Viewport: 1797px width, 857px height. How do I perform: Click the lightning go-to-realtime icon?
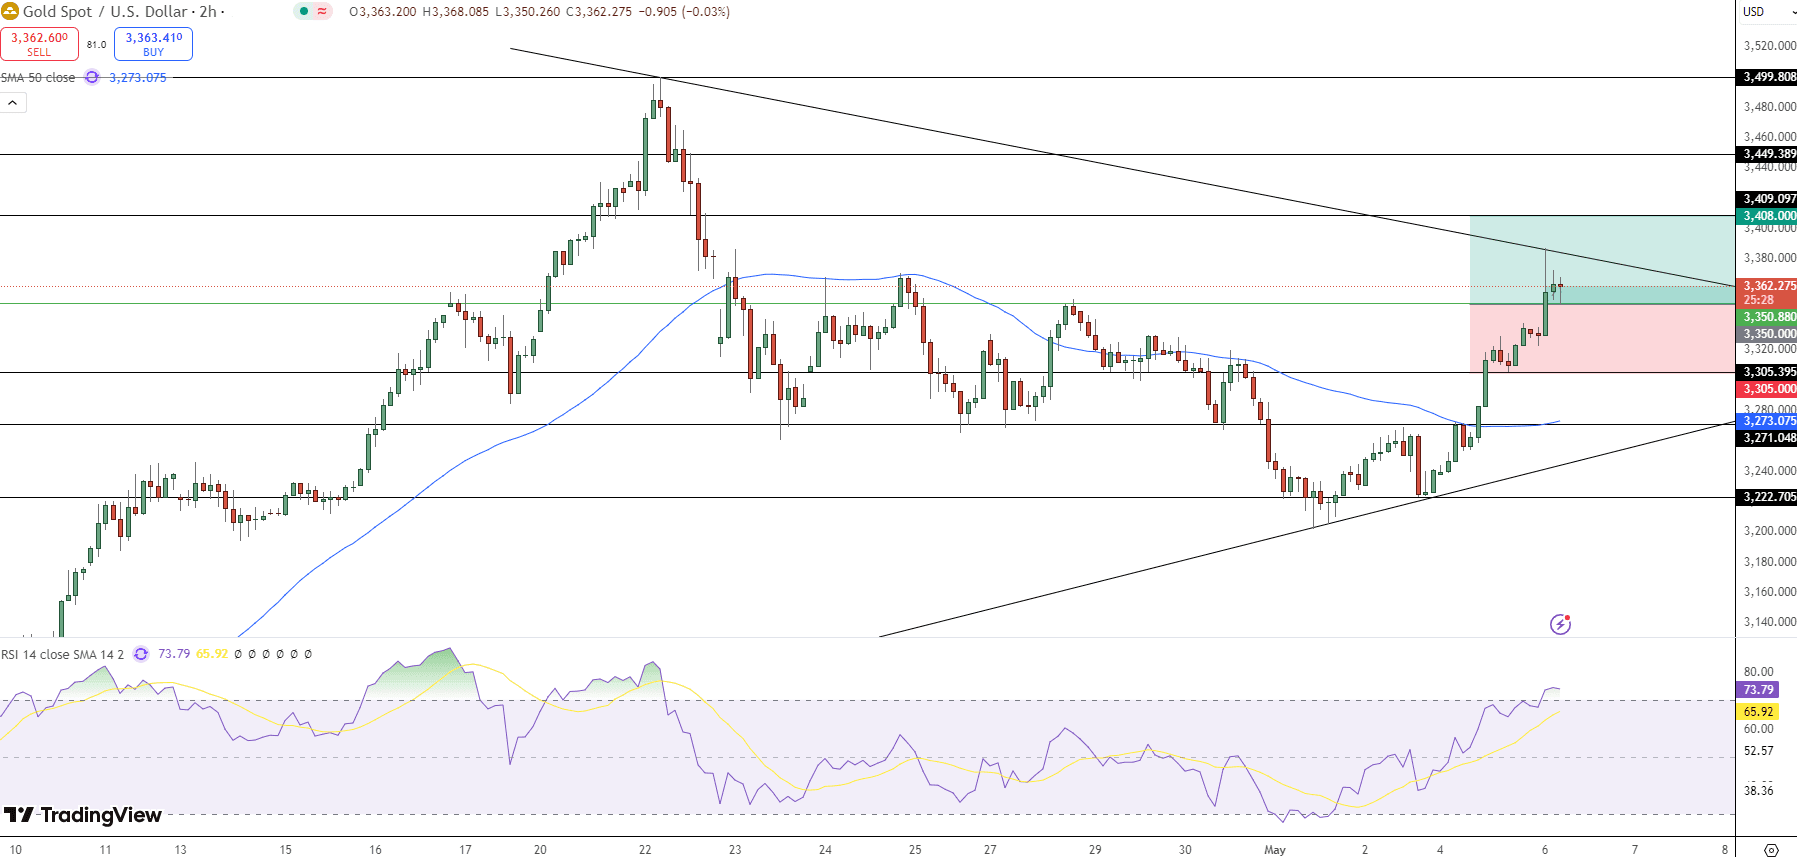[1560, 624]
